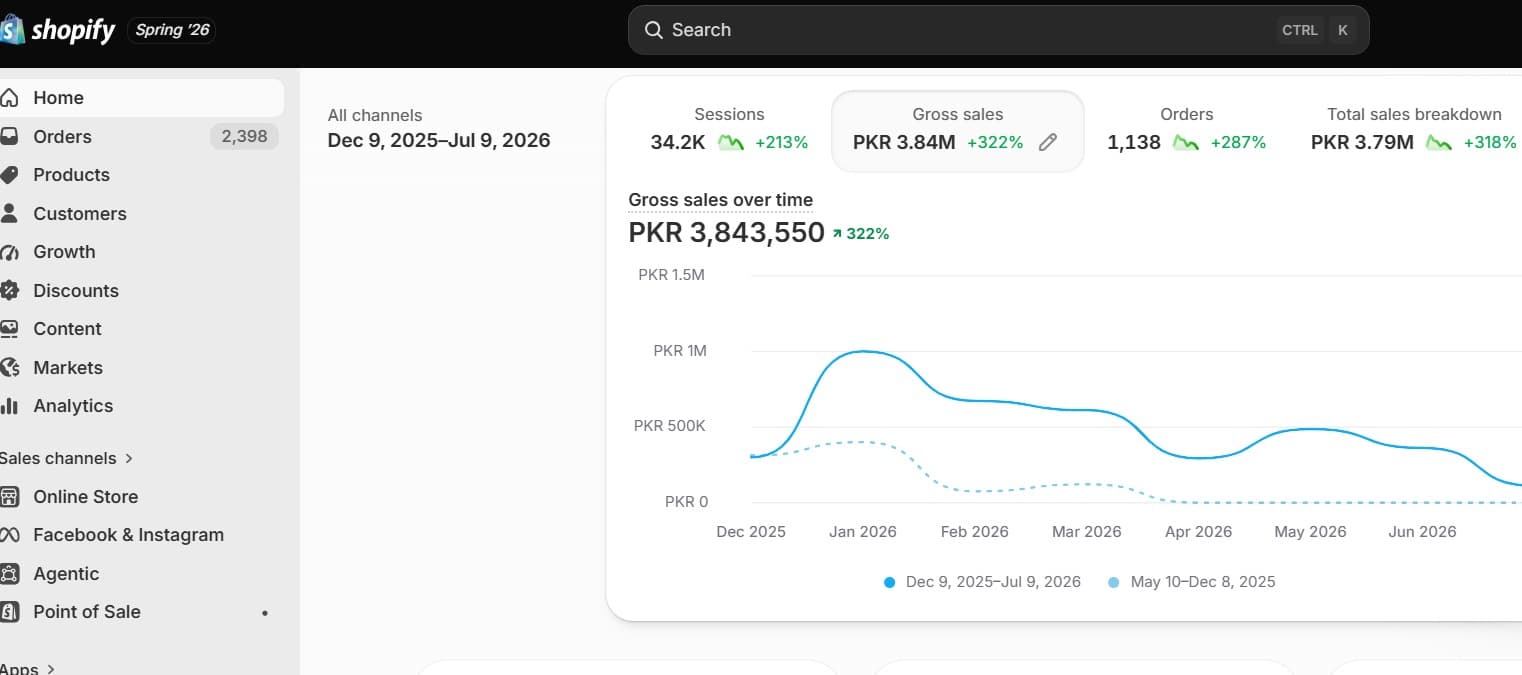1522x675 pixels.
Task: Click the Spring '26 edition badge
Action: [172, 30]
